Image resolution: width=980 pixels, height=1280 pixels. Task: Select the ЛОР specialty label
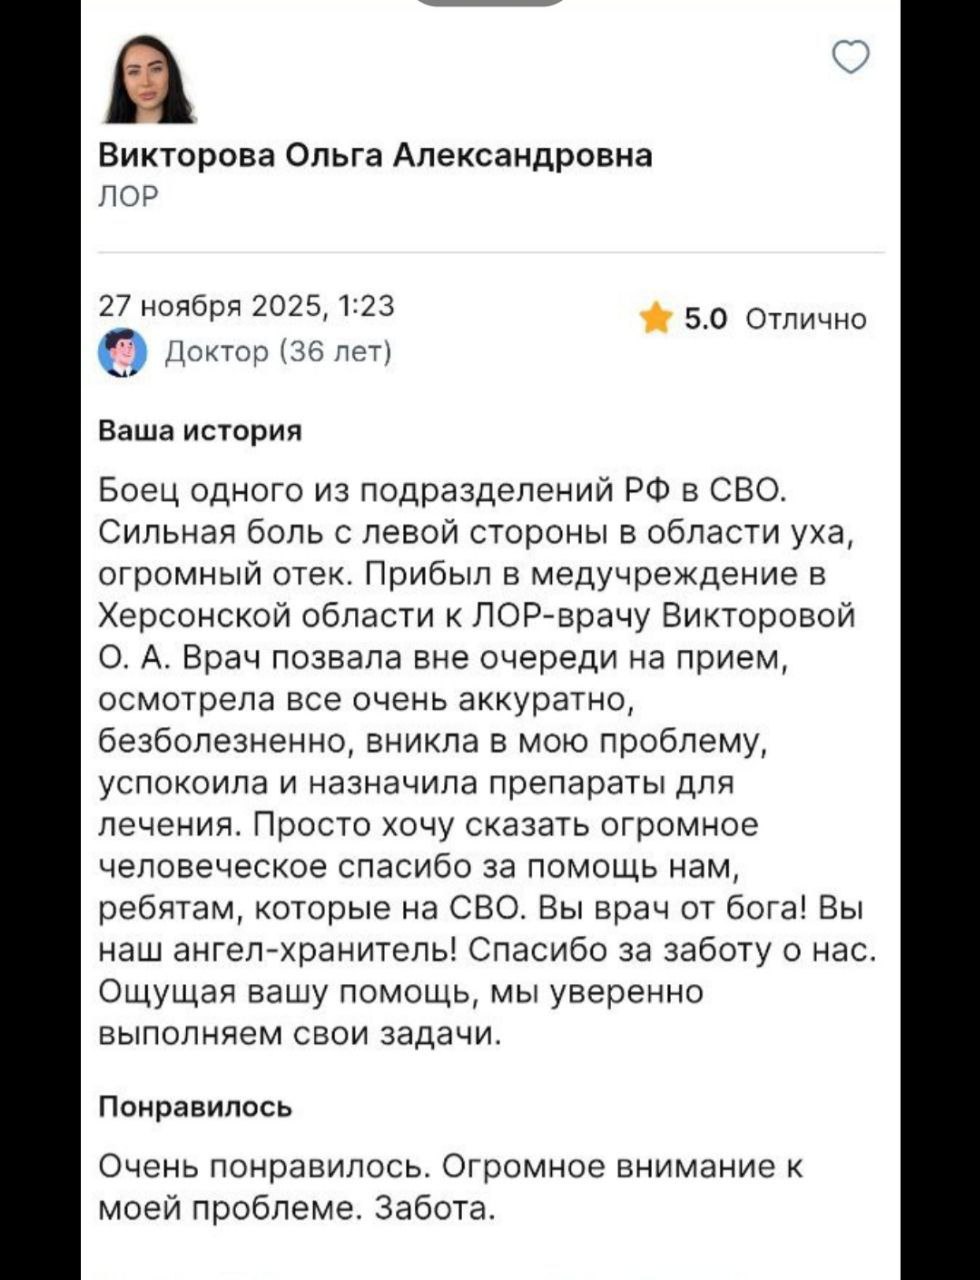click(129, 196)
